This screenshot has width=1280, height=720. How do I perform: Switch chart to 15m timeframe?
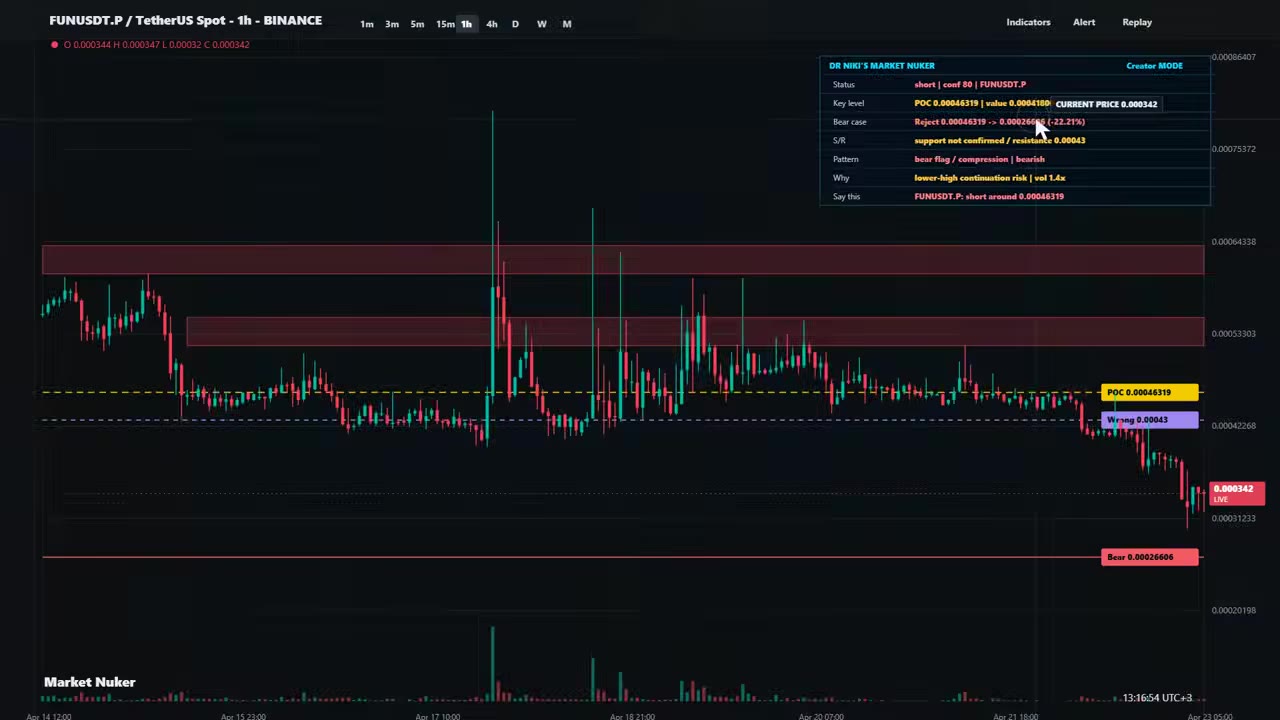tap(445, 24)
